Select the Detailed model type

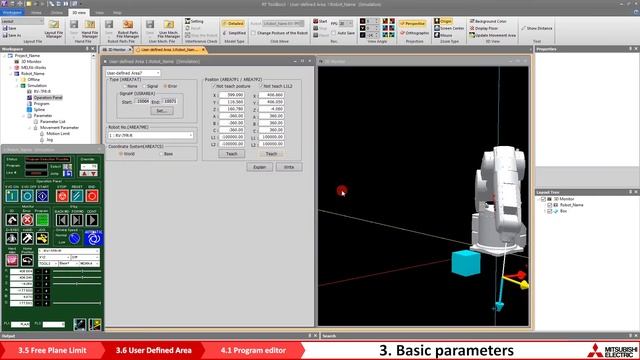[233, 24]
